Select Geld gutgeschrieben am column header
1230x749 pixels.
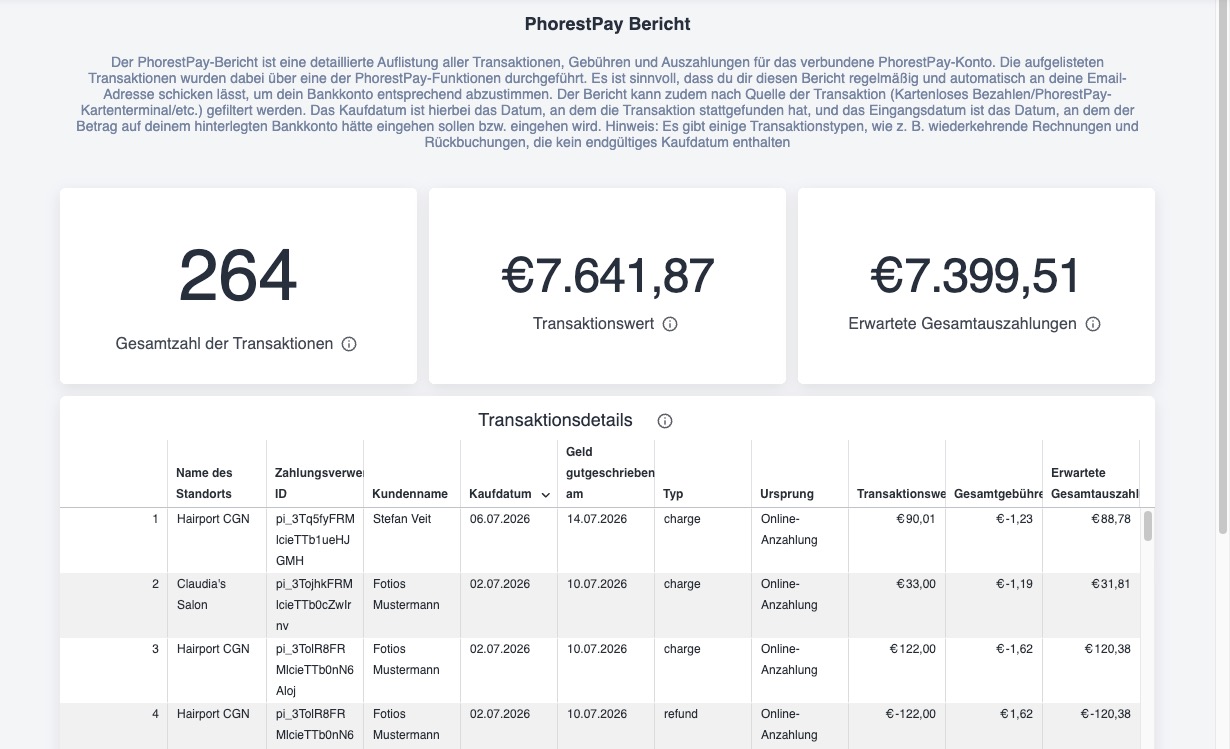[606, 473]
